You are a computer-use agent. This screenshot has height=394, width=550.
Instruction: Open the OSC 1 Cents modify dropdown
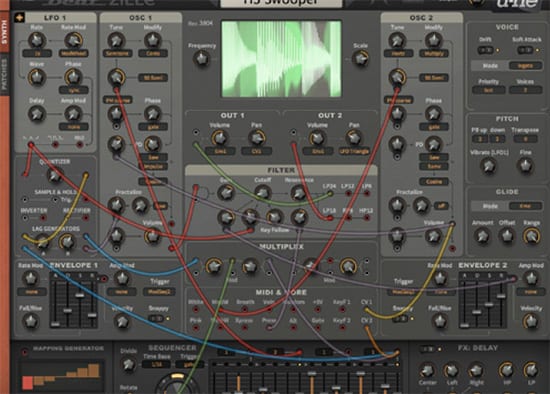click(153, 54)
